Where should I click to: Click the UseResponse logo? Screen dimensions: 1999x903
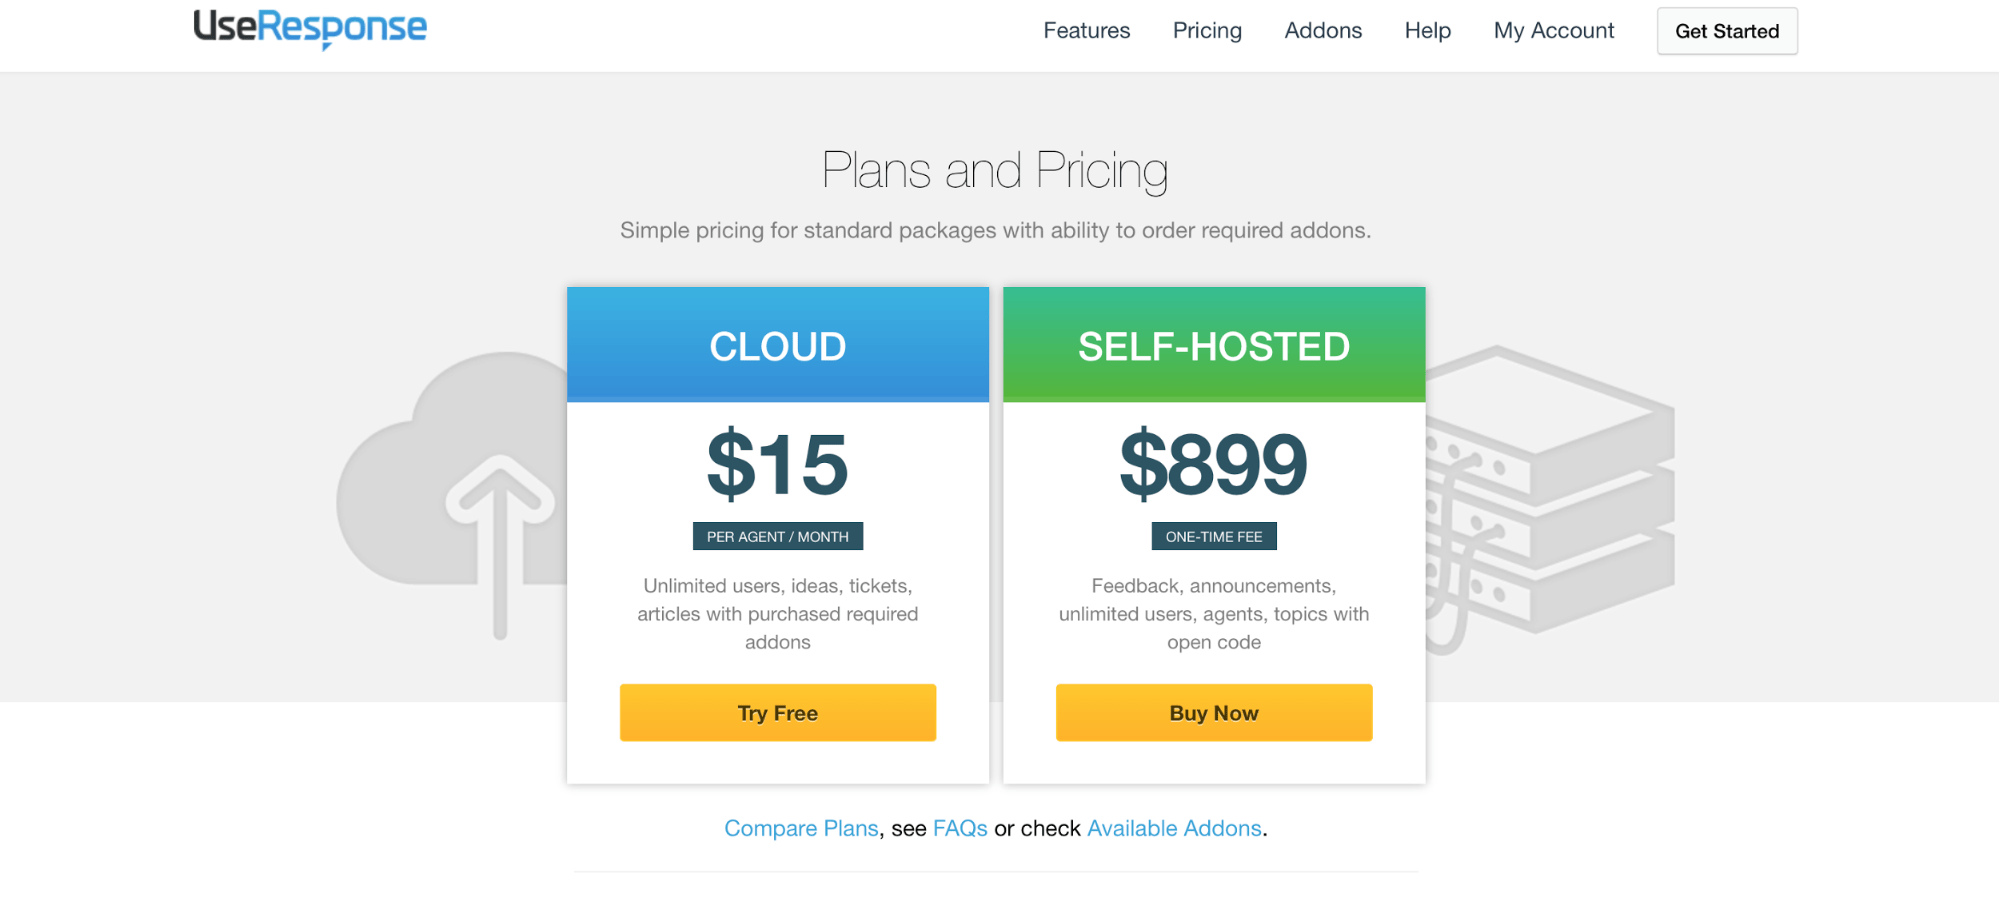pos(309,28)
